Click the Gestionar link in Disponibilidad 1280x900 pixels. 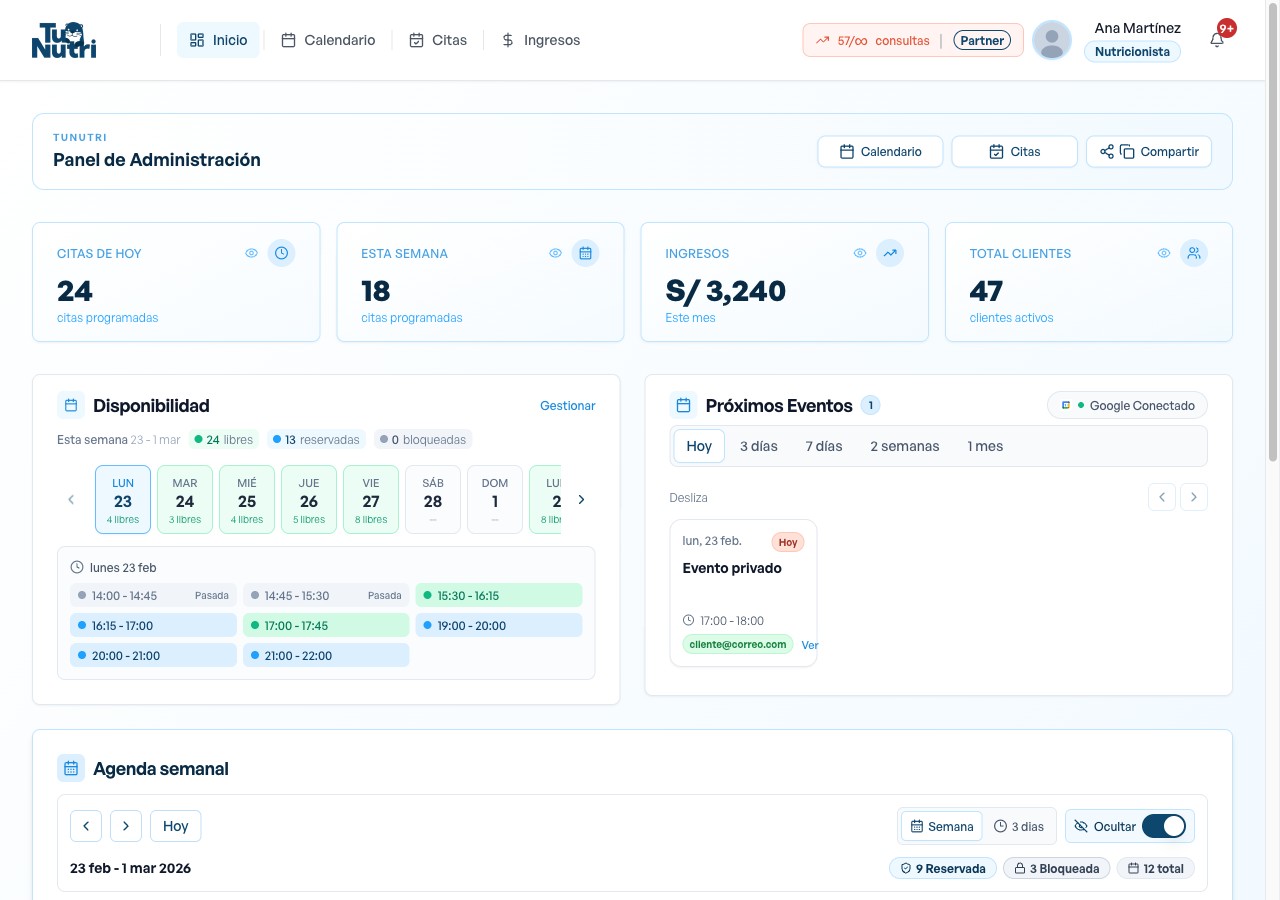pos(567,405)
